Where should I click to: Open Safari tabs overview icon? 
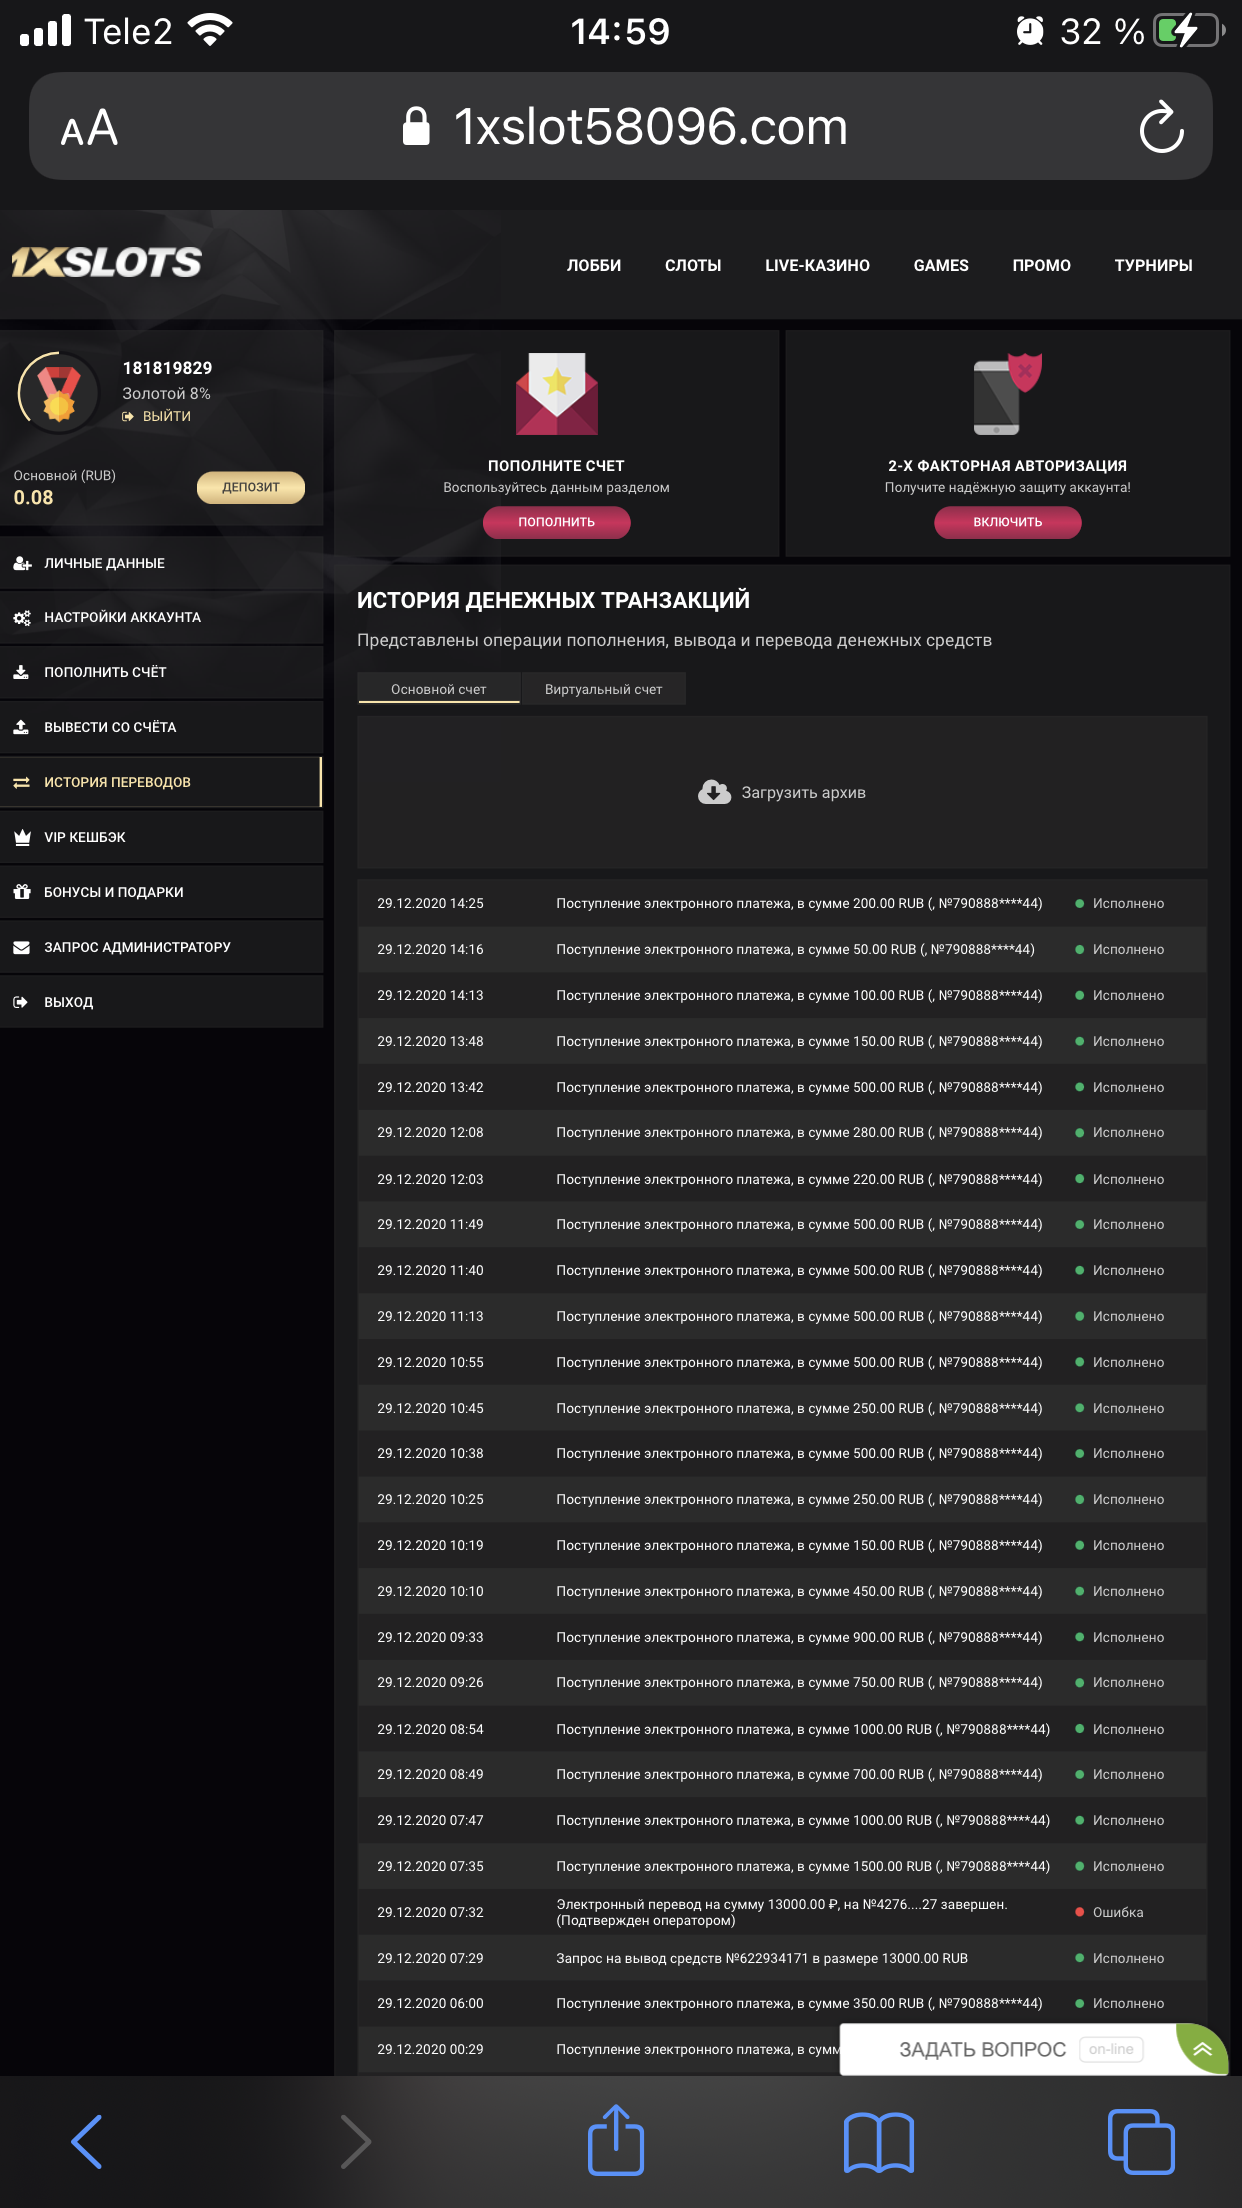coord(1141,2141)
